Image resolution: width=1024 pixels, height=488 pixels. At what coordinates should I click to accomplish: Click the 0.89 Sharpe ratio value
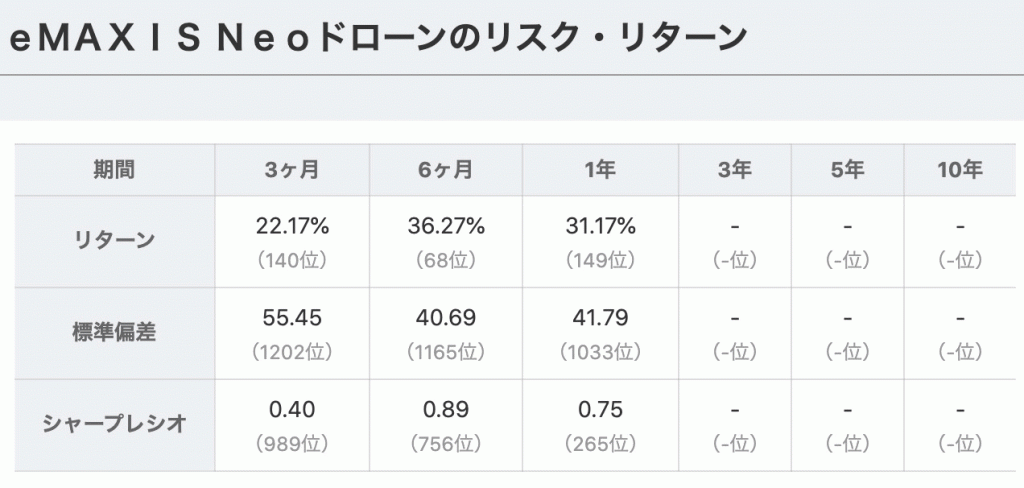[446, 410]
